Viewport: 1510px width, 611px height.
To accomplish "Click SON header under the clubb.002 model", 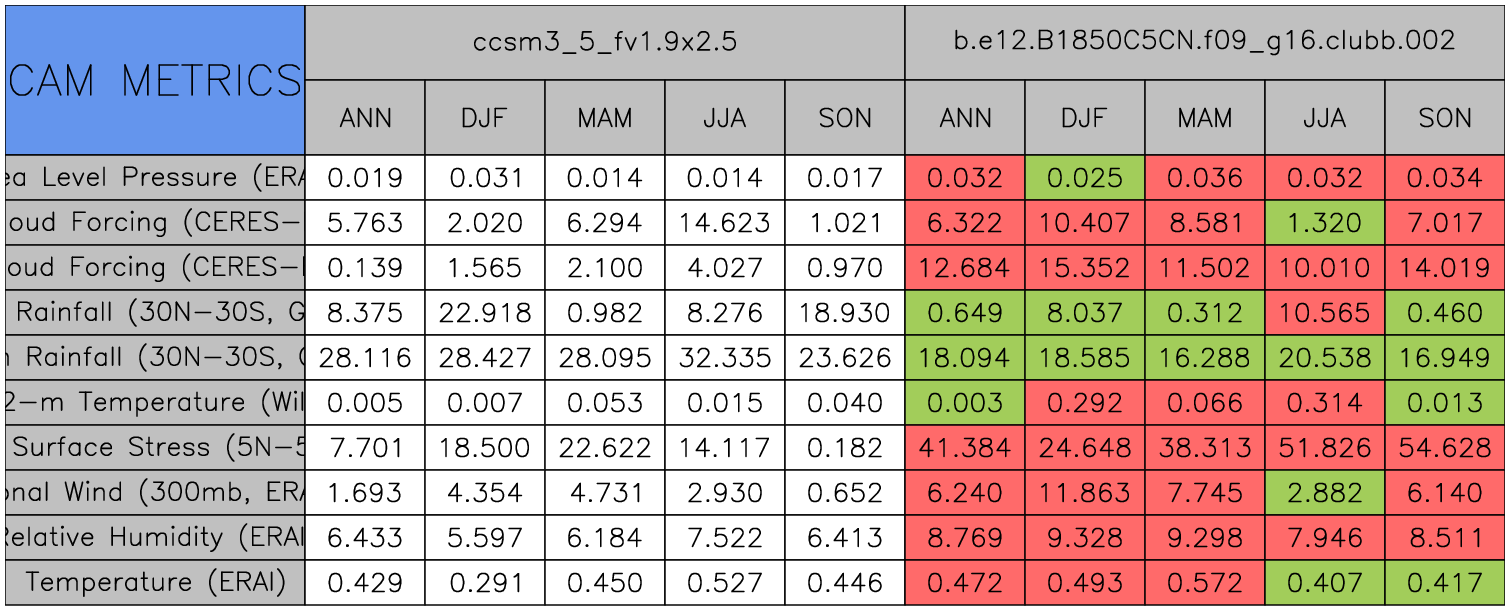I will click(1445, 118).
